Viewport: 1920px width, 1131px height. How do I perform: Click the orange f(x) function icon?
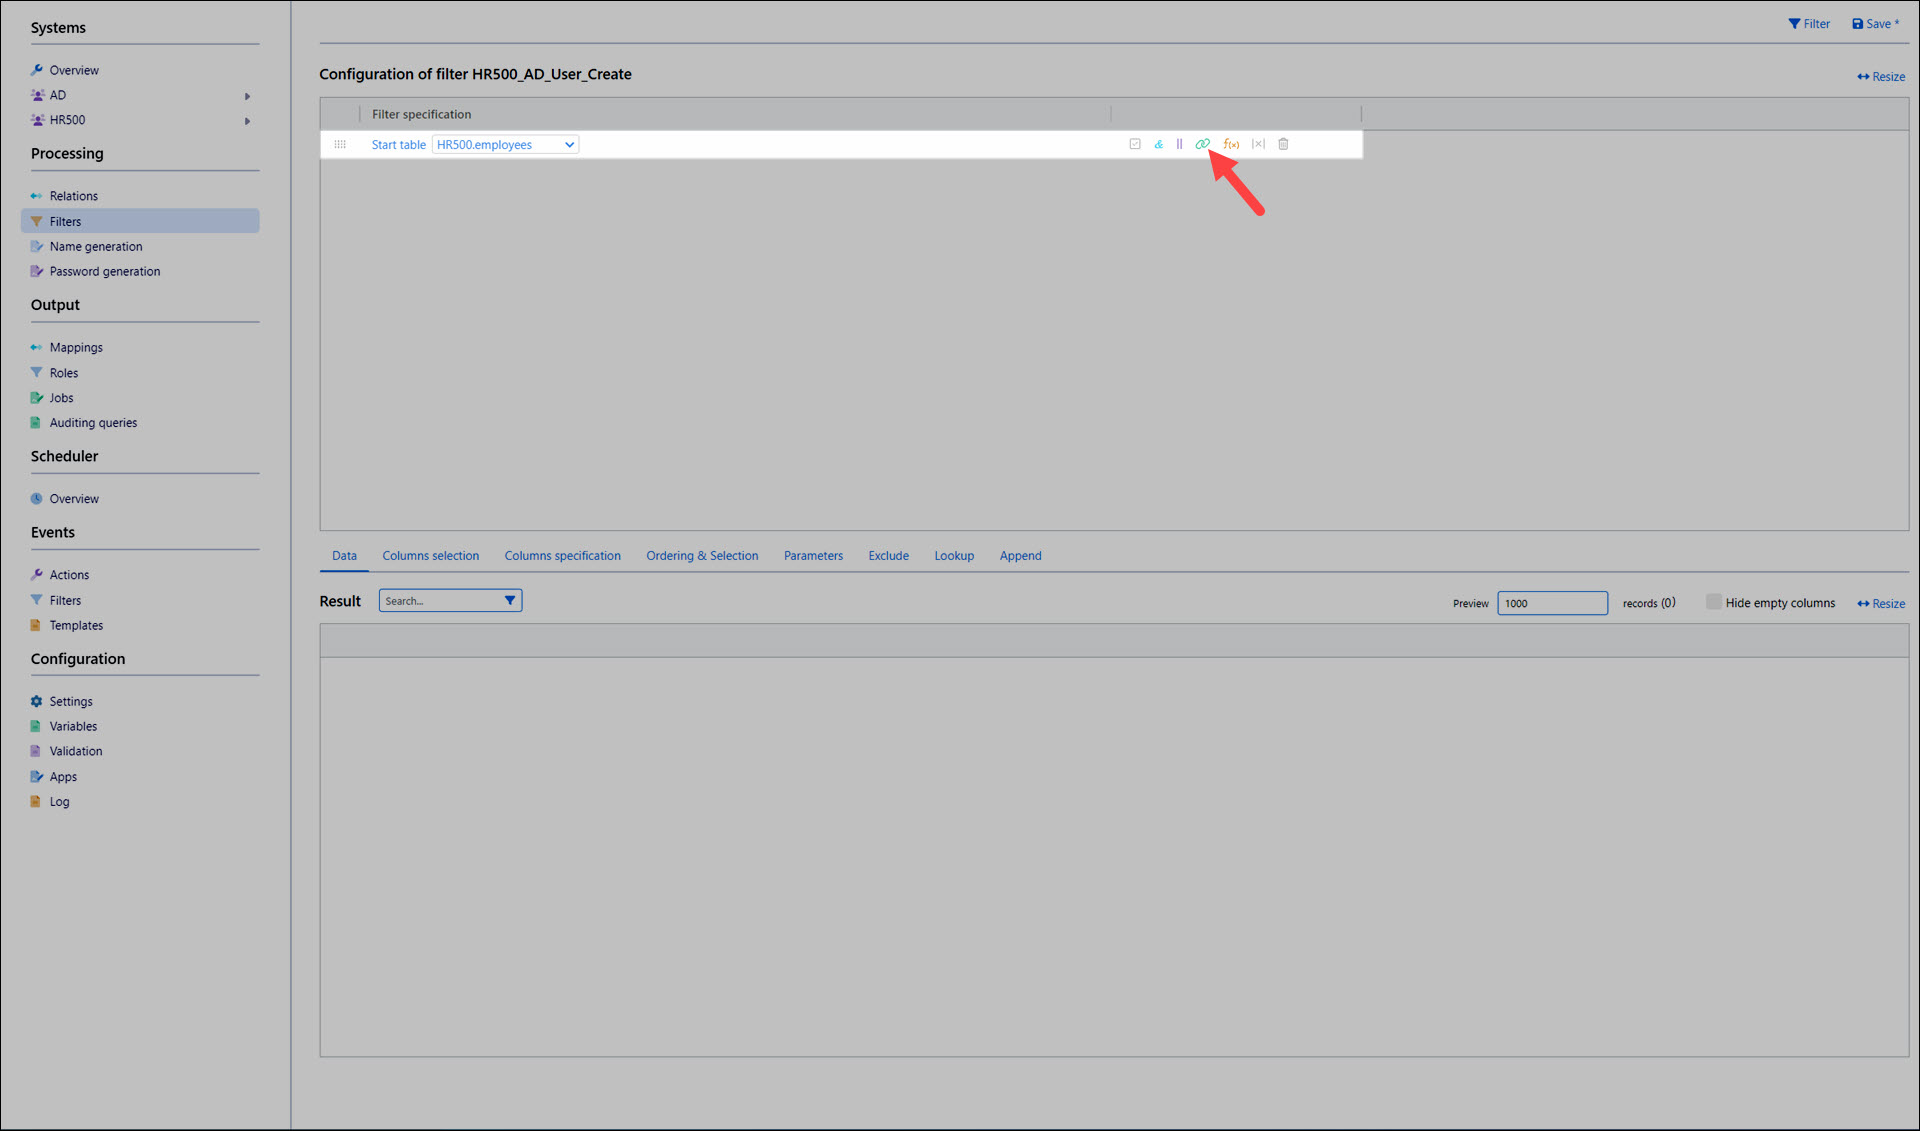1231,144
